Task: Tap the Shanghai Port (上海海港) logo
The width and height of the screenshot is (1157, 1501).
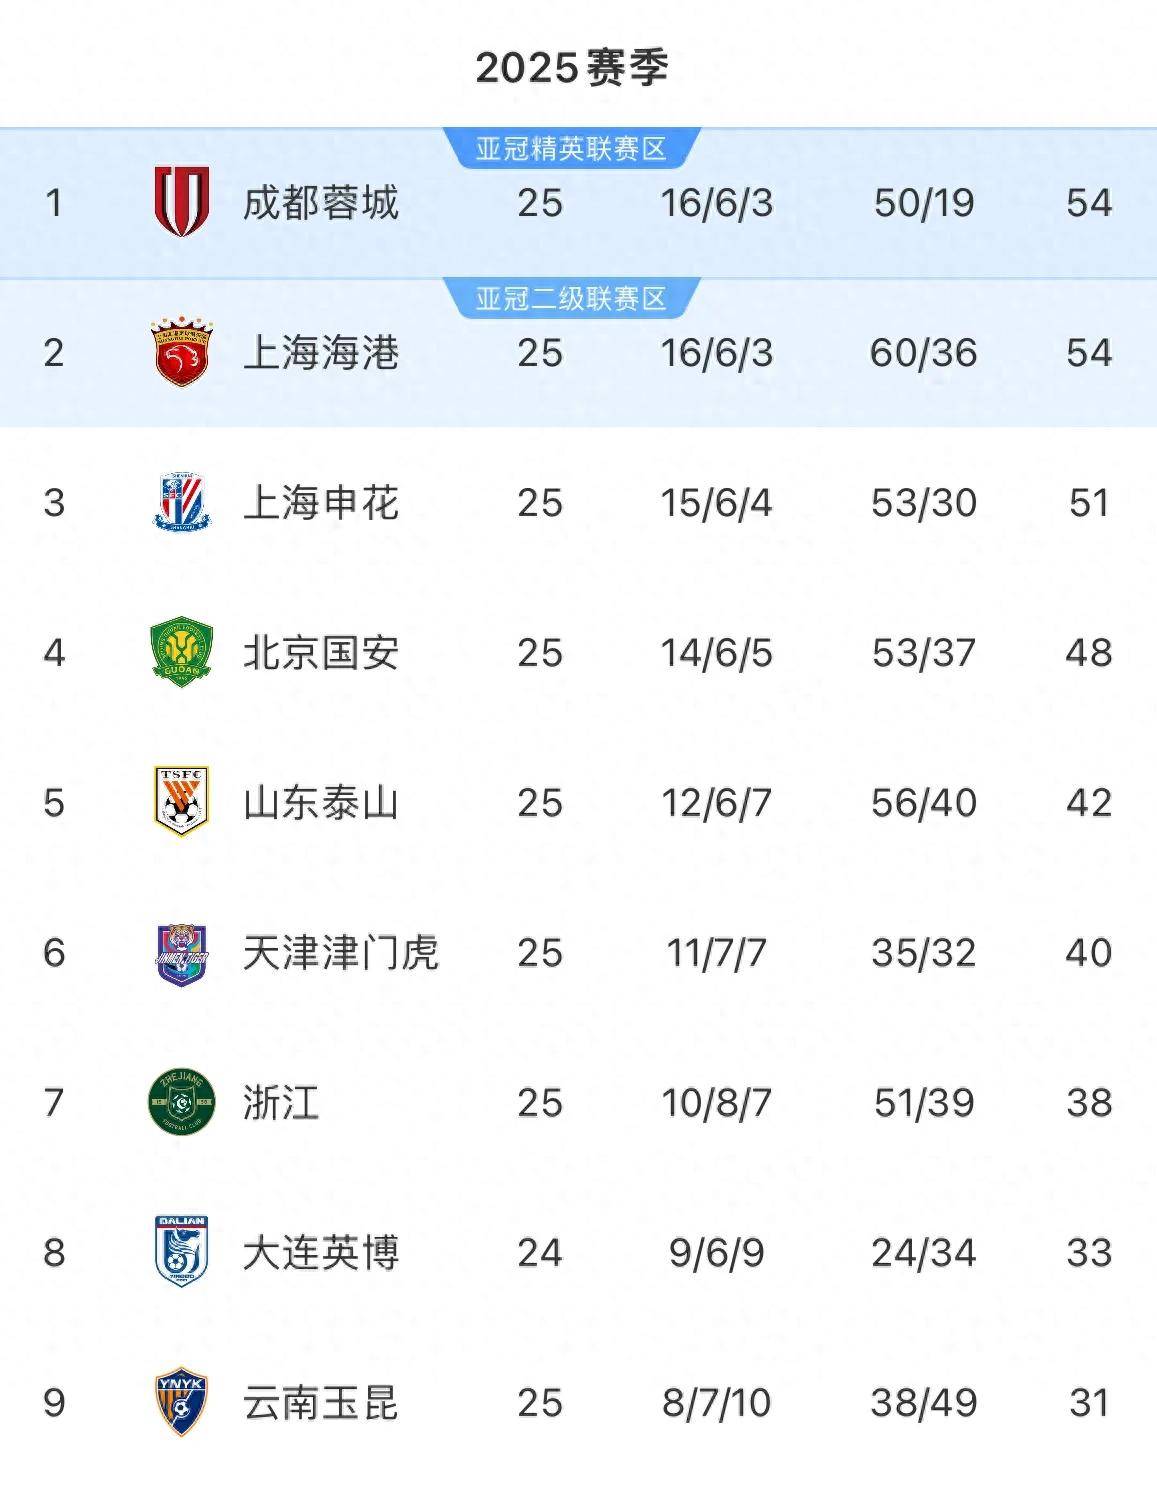Action: [x=181, y=352]
